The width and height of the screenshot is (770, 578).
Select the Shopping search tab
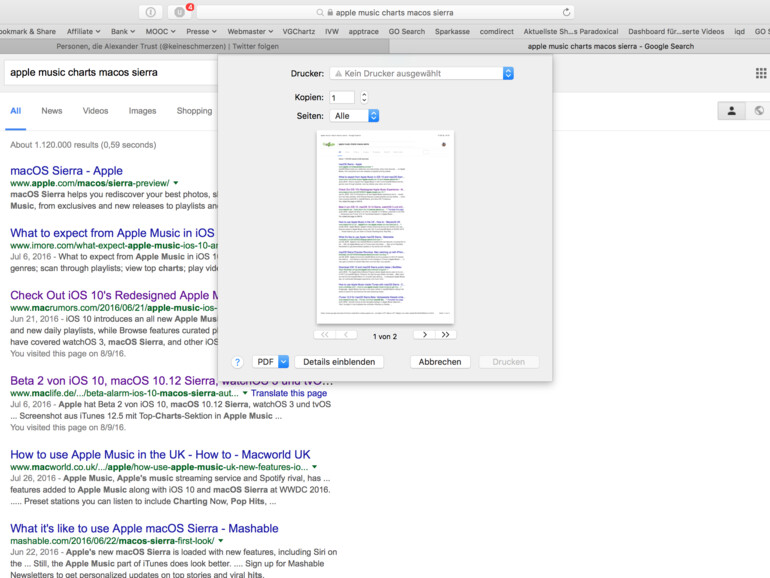[x=194, y=111]
